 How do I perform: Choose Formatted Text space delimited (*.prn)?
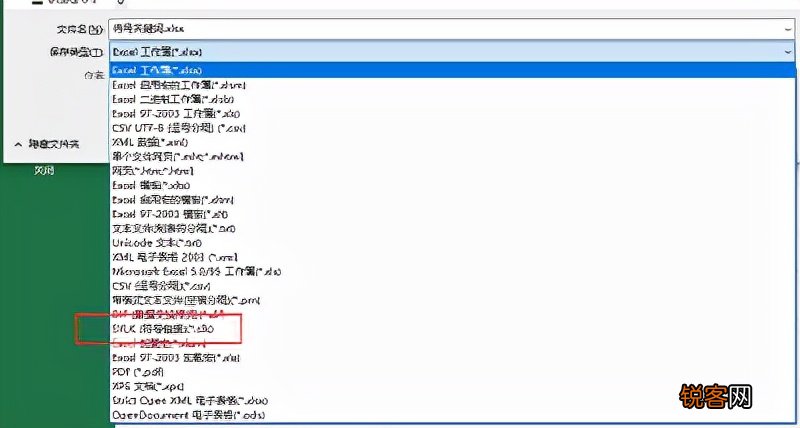point(453,300)
